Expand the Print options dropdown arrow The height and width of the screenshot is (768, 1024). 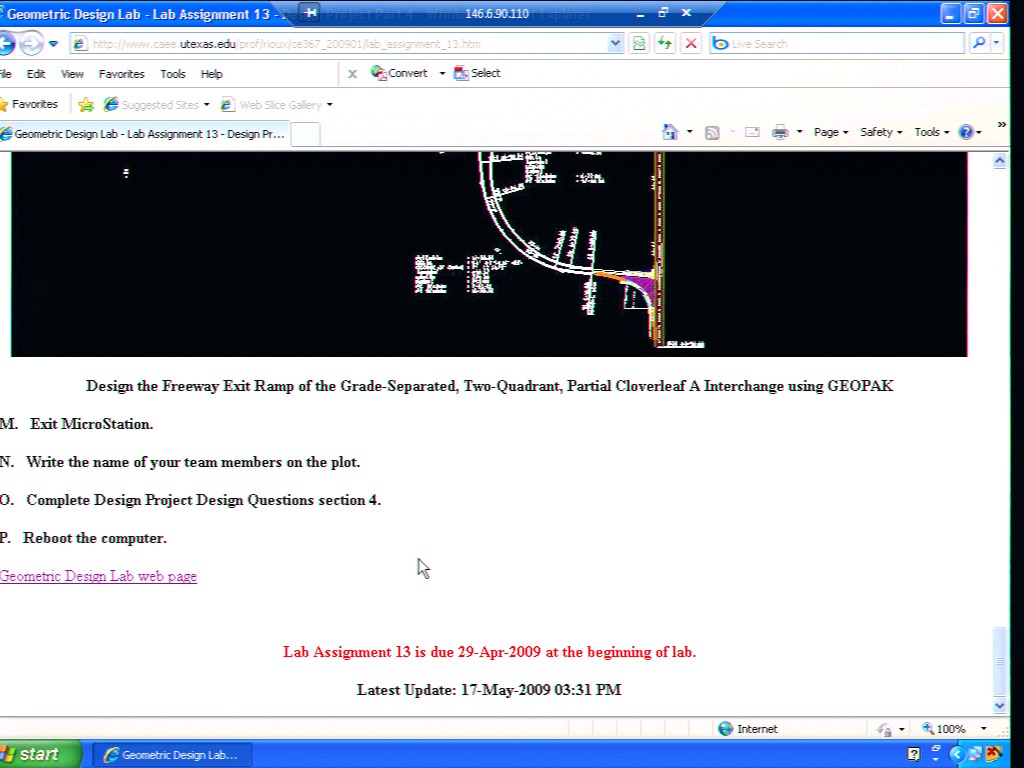tap(799, 132)
